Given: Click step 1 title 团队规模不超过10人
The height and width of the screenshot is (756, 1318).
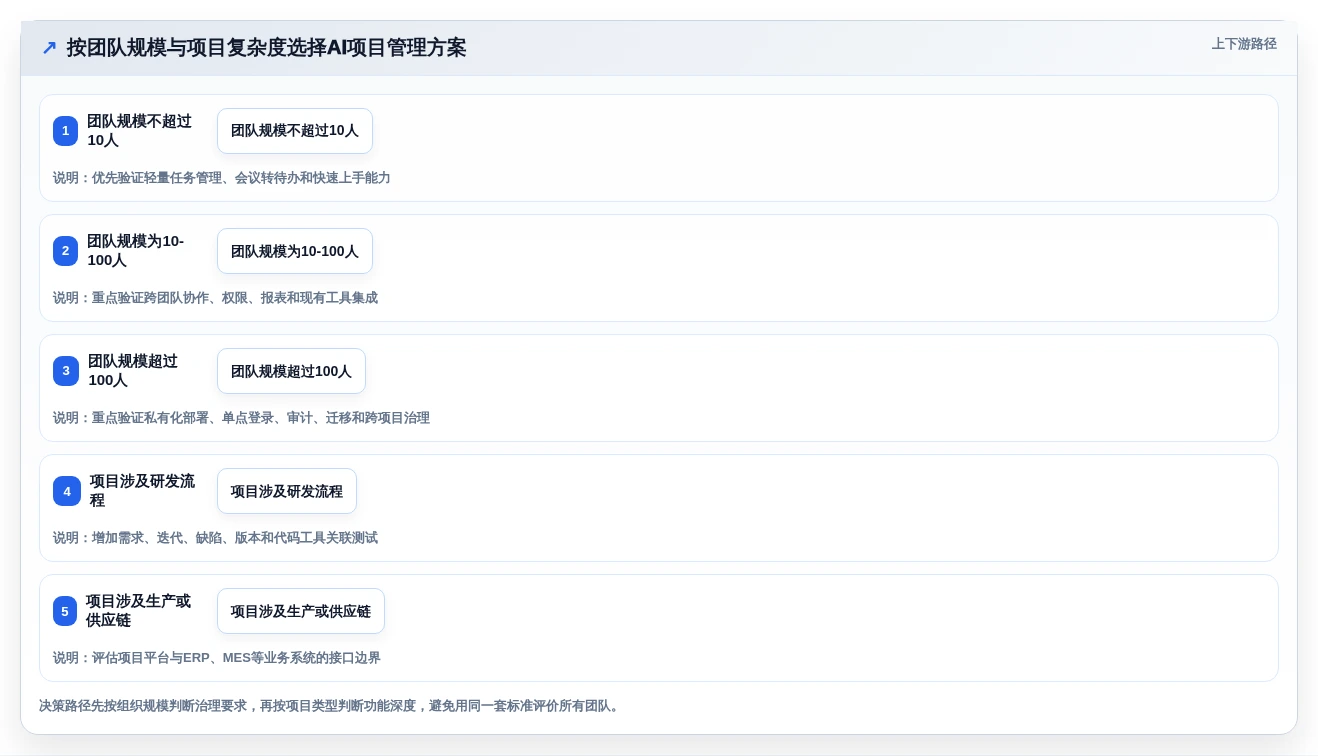Looking at the screenshot, I should click(139, 131).
